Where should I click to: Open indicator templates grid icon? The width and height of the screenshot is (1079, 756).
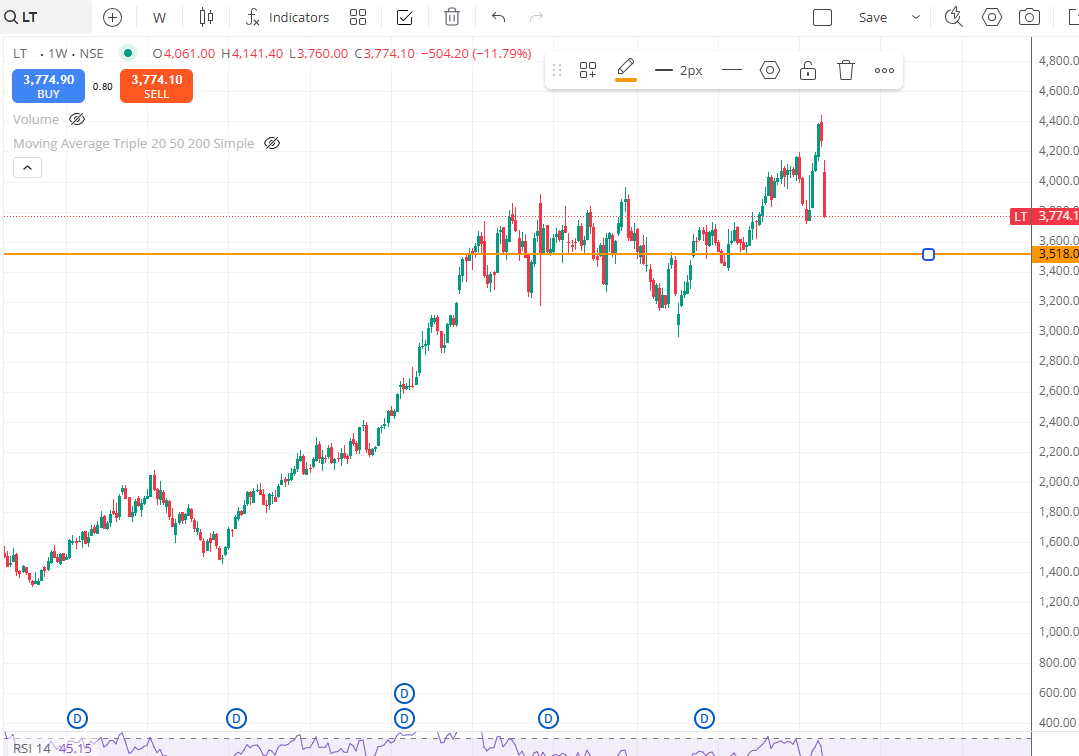tap(358, 17)
